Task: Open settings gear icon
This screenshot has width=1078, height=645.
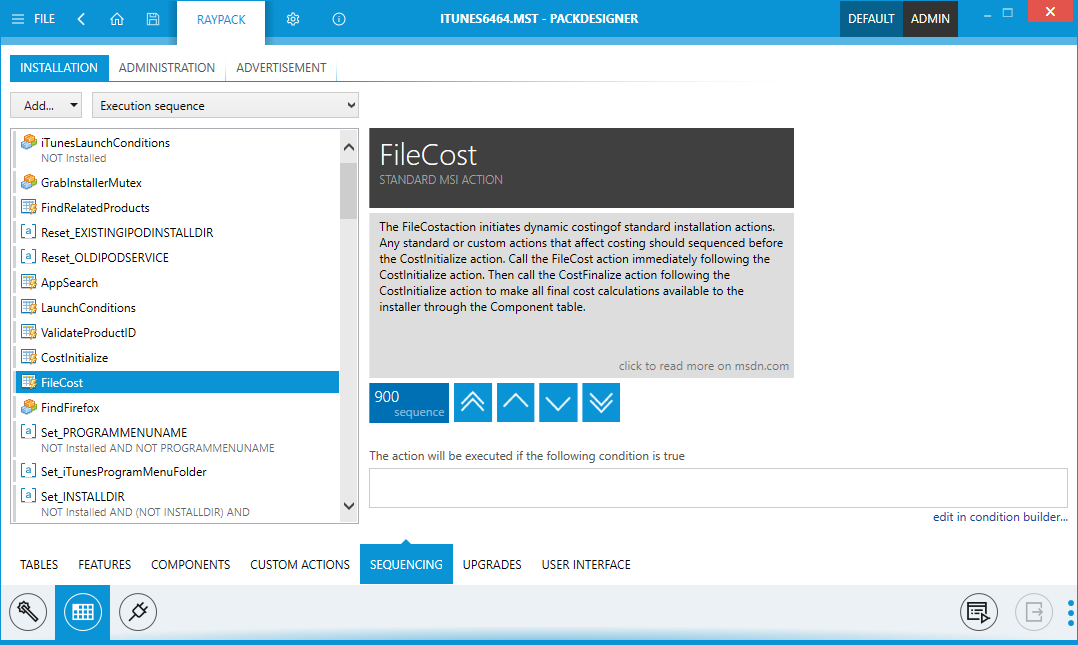Action: coord(293,19)
